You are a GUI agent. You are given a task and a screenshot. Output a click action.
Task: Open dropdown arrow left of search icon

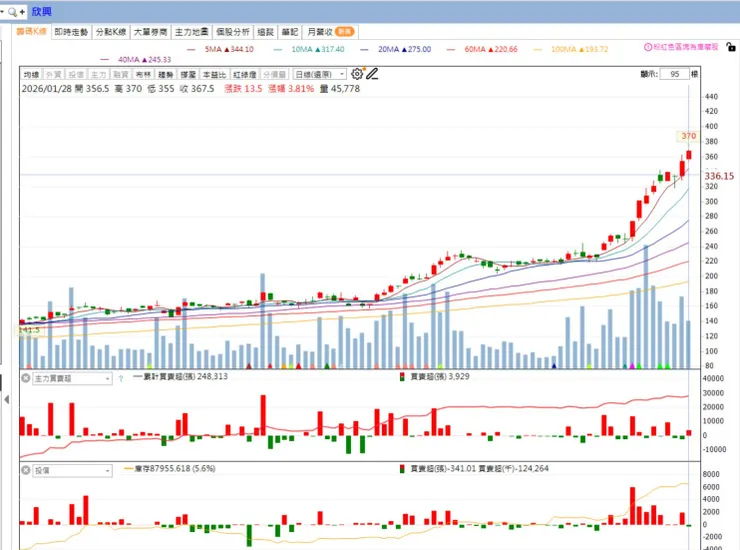click(2, 12)
